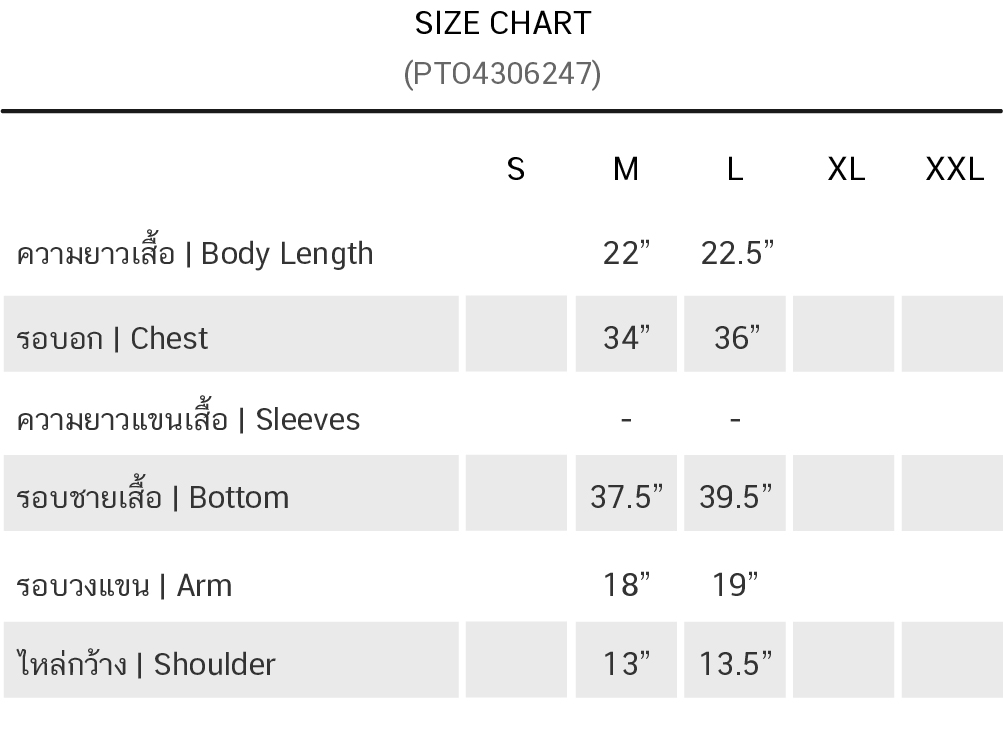
Task: Click the Sleeves row label
Action: (188, 418)
